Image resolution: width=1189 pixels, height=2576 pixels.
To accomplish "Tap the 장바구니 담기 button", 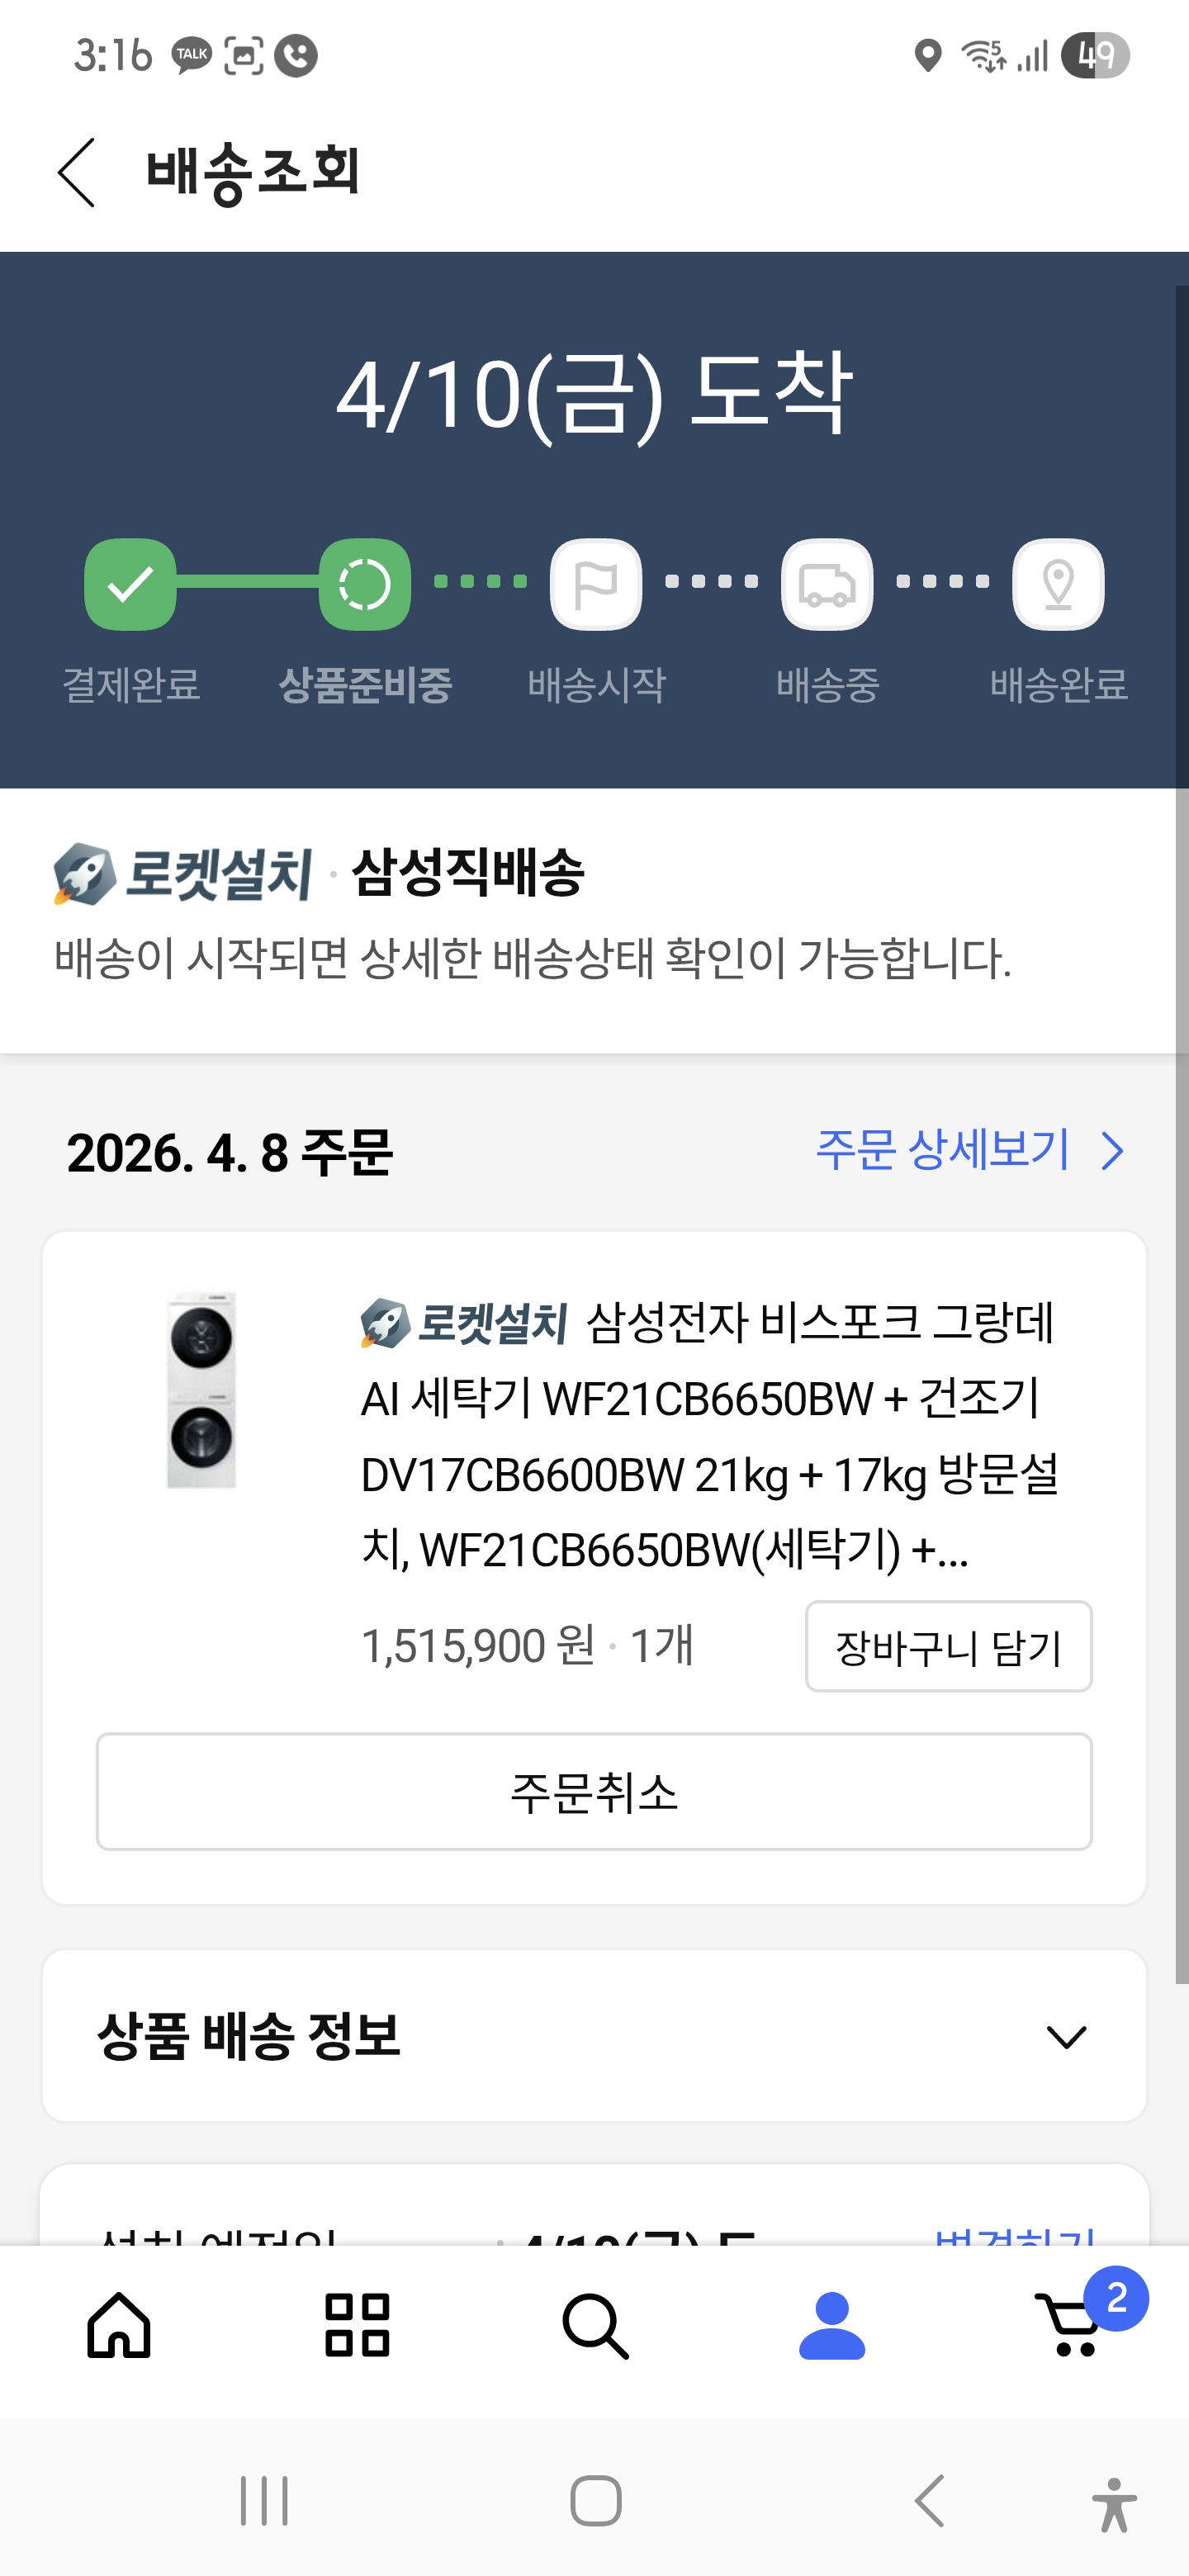I will tap(948, 1646).
